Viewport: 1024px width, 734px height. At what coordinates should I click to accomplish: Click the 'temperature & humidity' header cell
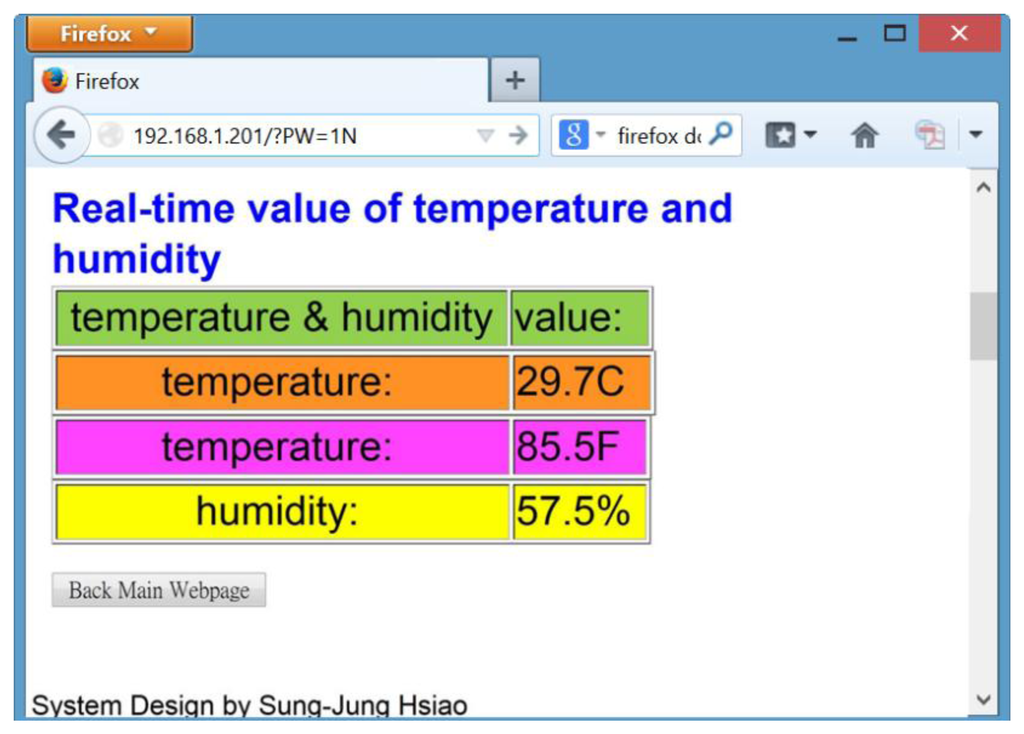(x=281, y=318)
